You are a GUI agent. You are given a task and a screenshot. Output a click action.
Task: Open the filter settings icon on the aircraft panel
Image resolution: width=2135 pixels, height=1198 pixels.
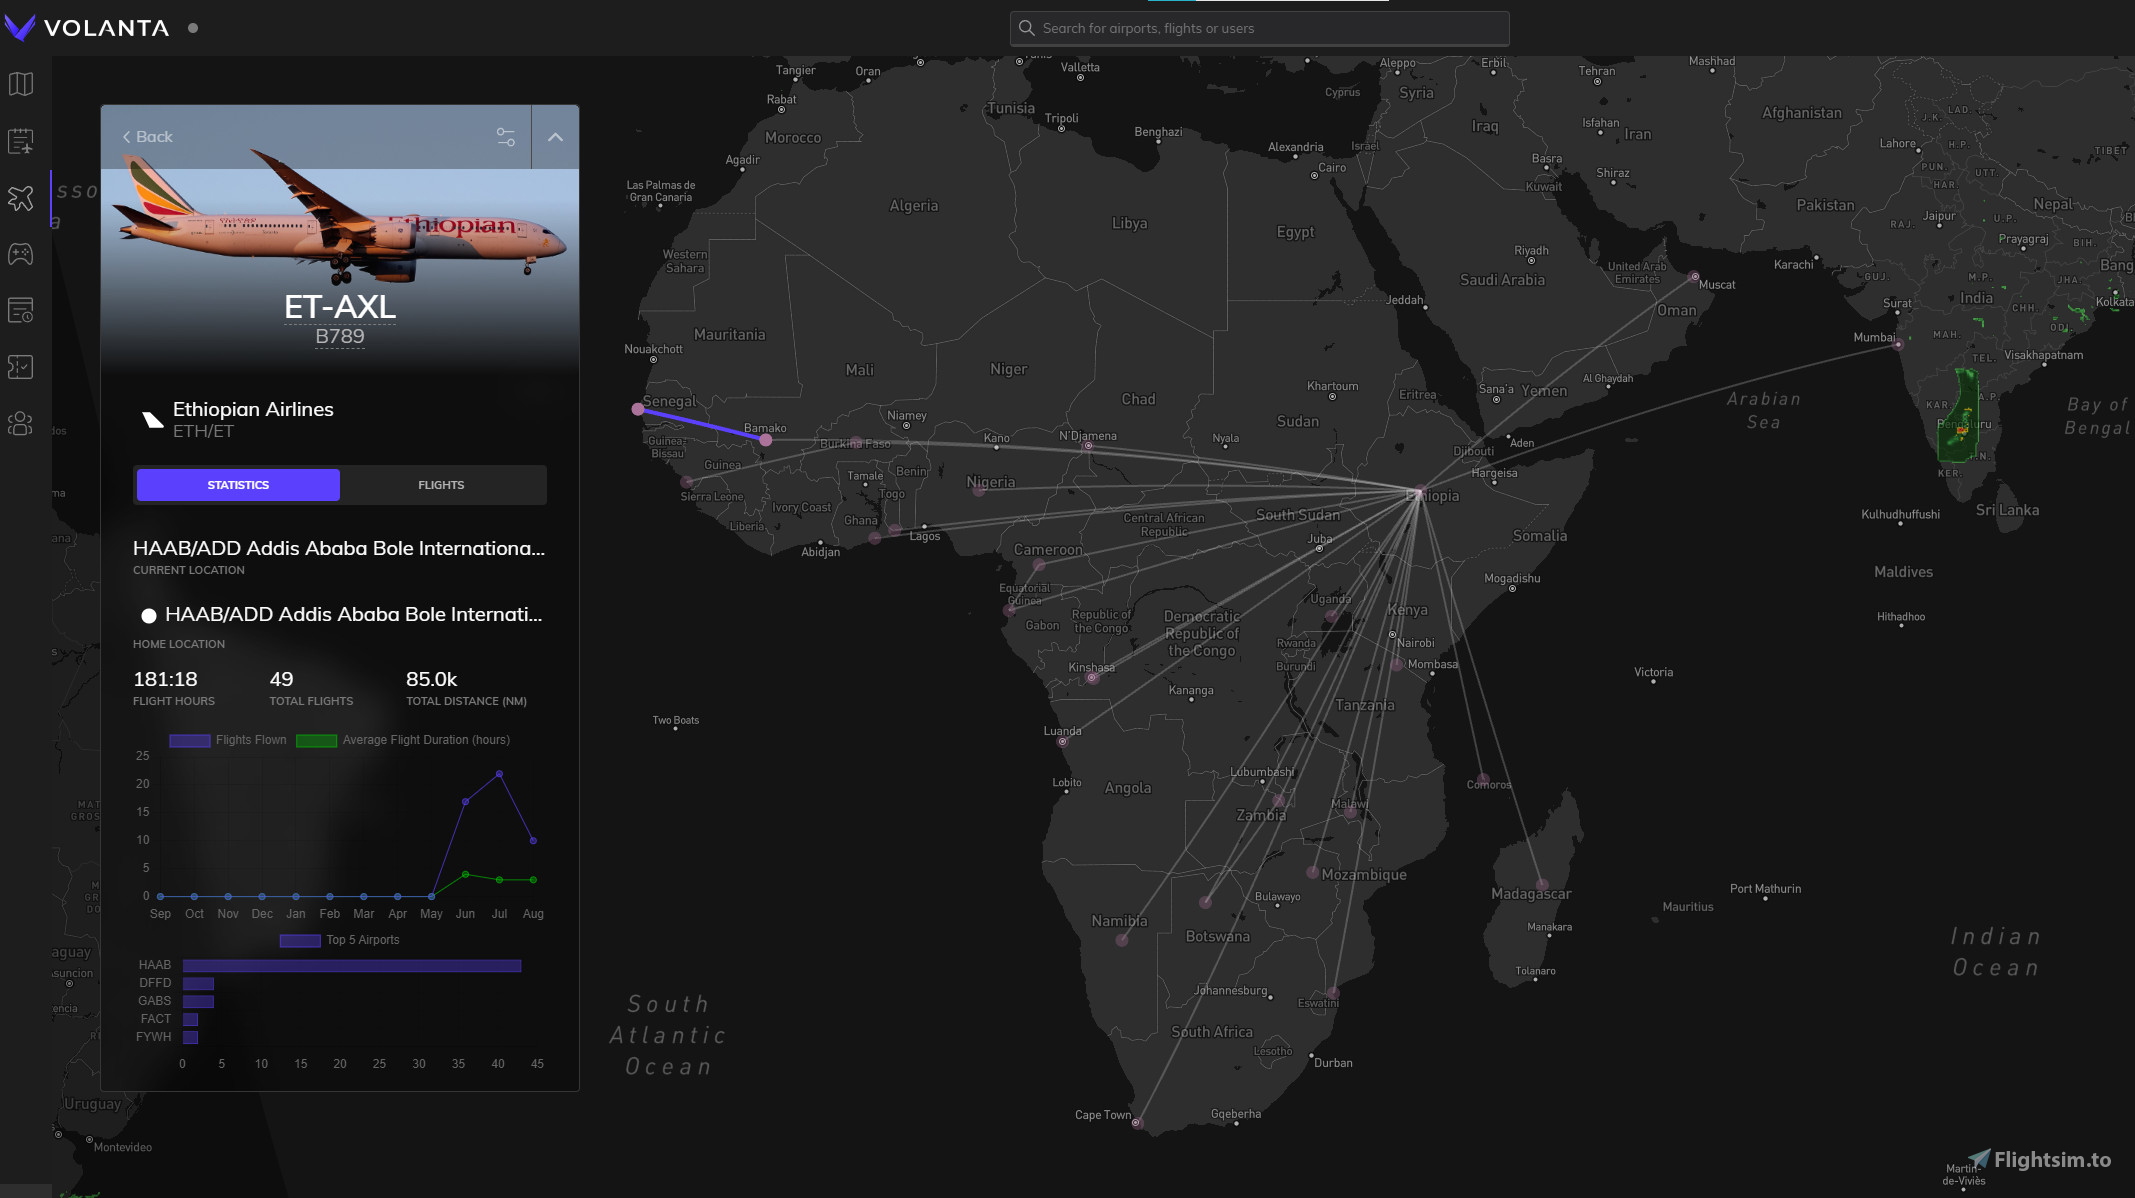click(x=505, y=137)
